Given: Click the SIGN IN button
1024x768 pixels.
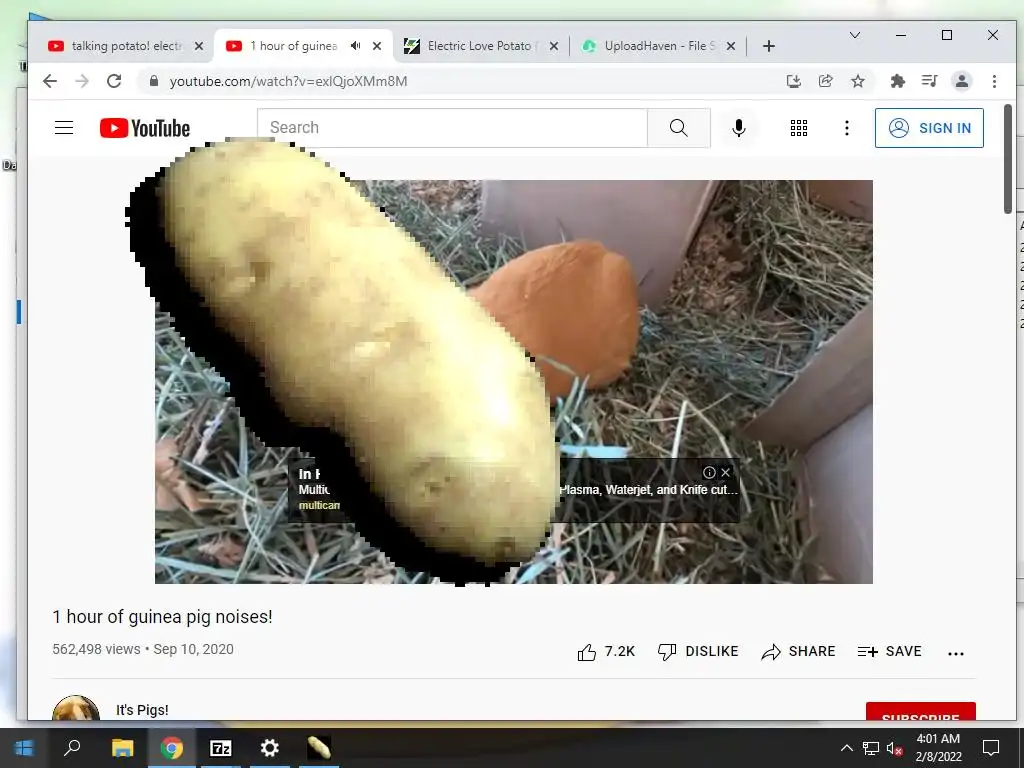Looking at the screenshot, I should pos(929,128).
